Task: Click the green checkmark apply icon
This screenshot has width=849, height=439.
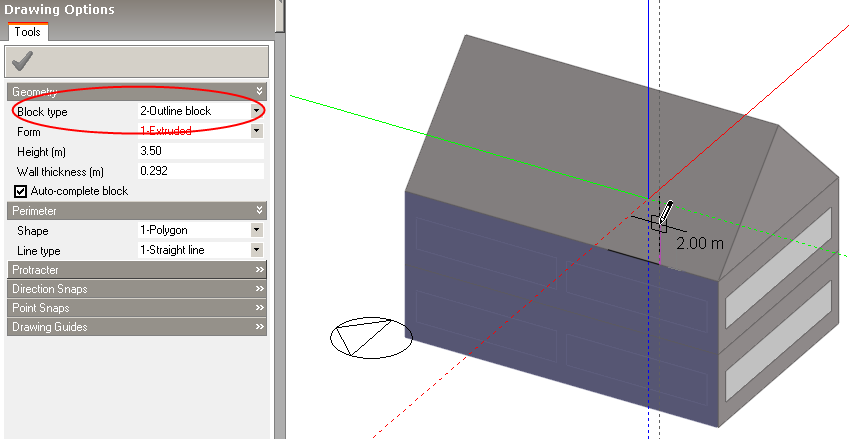Action: (21, 61)
